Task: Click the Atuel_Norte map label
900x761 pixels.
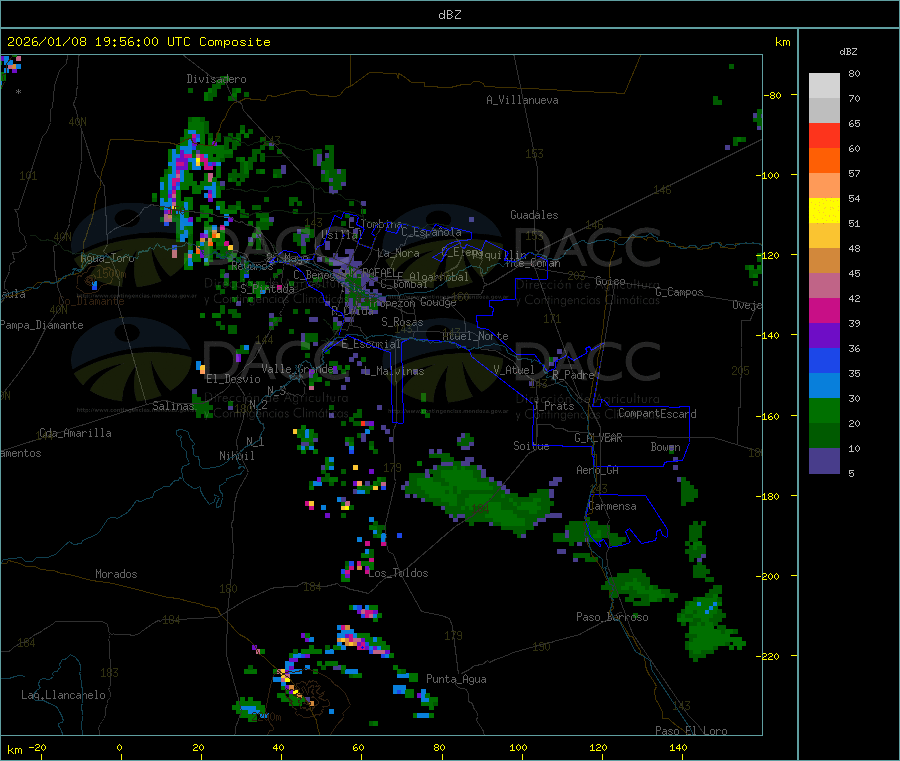Action: [x=475, y=336]
